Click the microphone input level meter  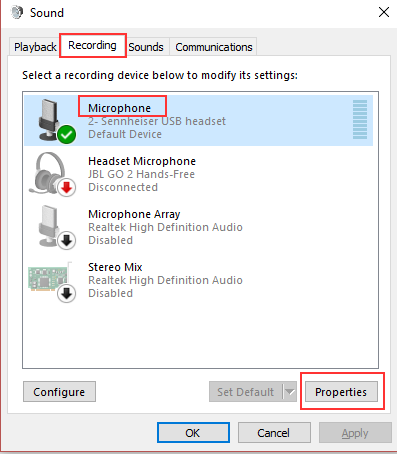[x=360, y=119]
